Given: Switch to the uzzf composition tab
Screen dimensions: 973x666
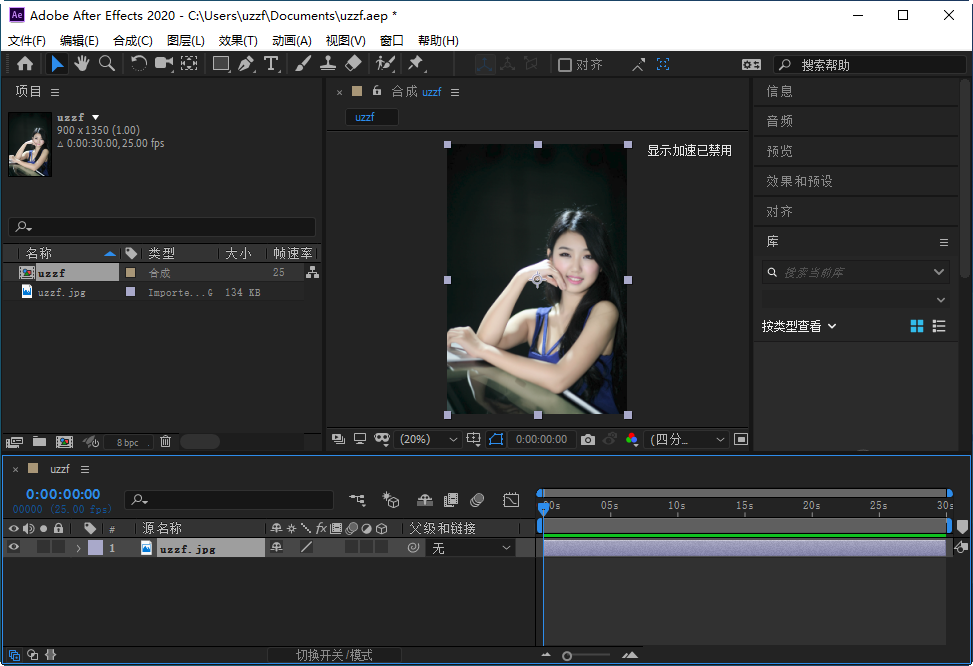Looking at the screenshot, I should tap(370, 116).
